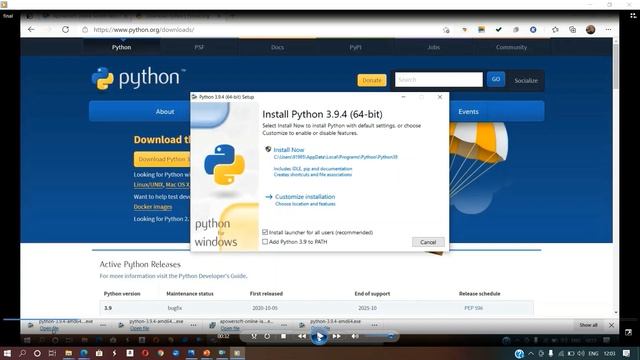The height and width of the screenshot is (360, 640).
Task: Open the browser Collections icon
Action: pos(573,29)
